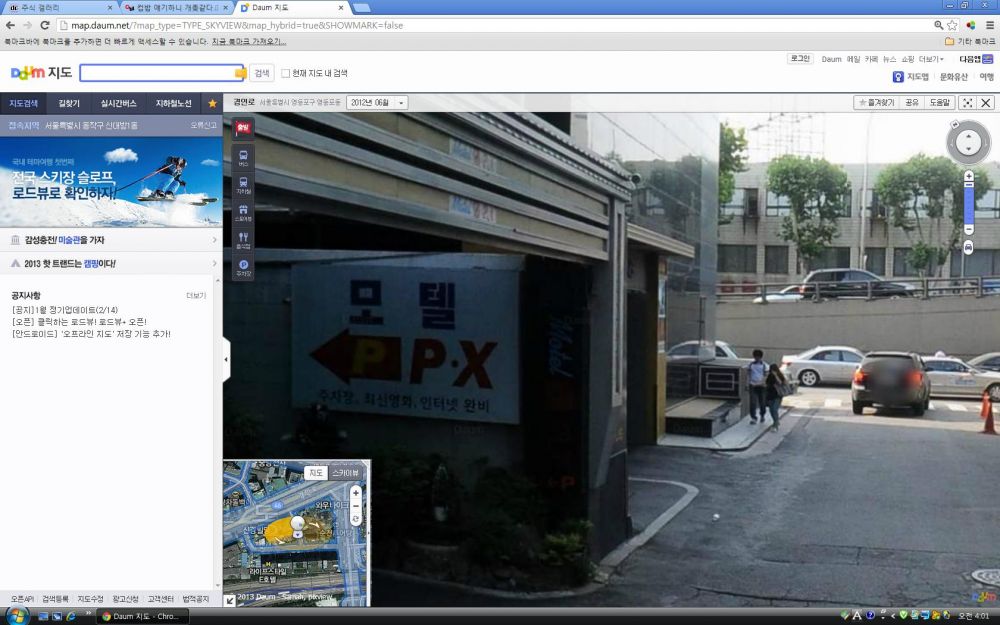Reload the page in Chrome
1000x625 pixels.
click(45, 26)
